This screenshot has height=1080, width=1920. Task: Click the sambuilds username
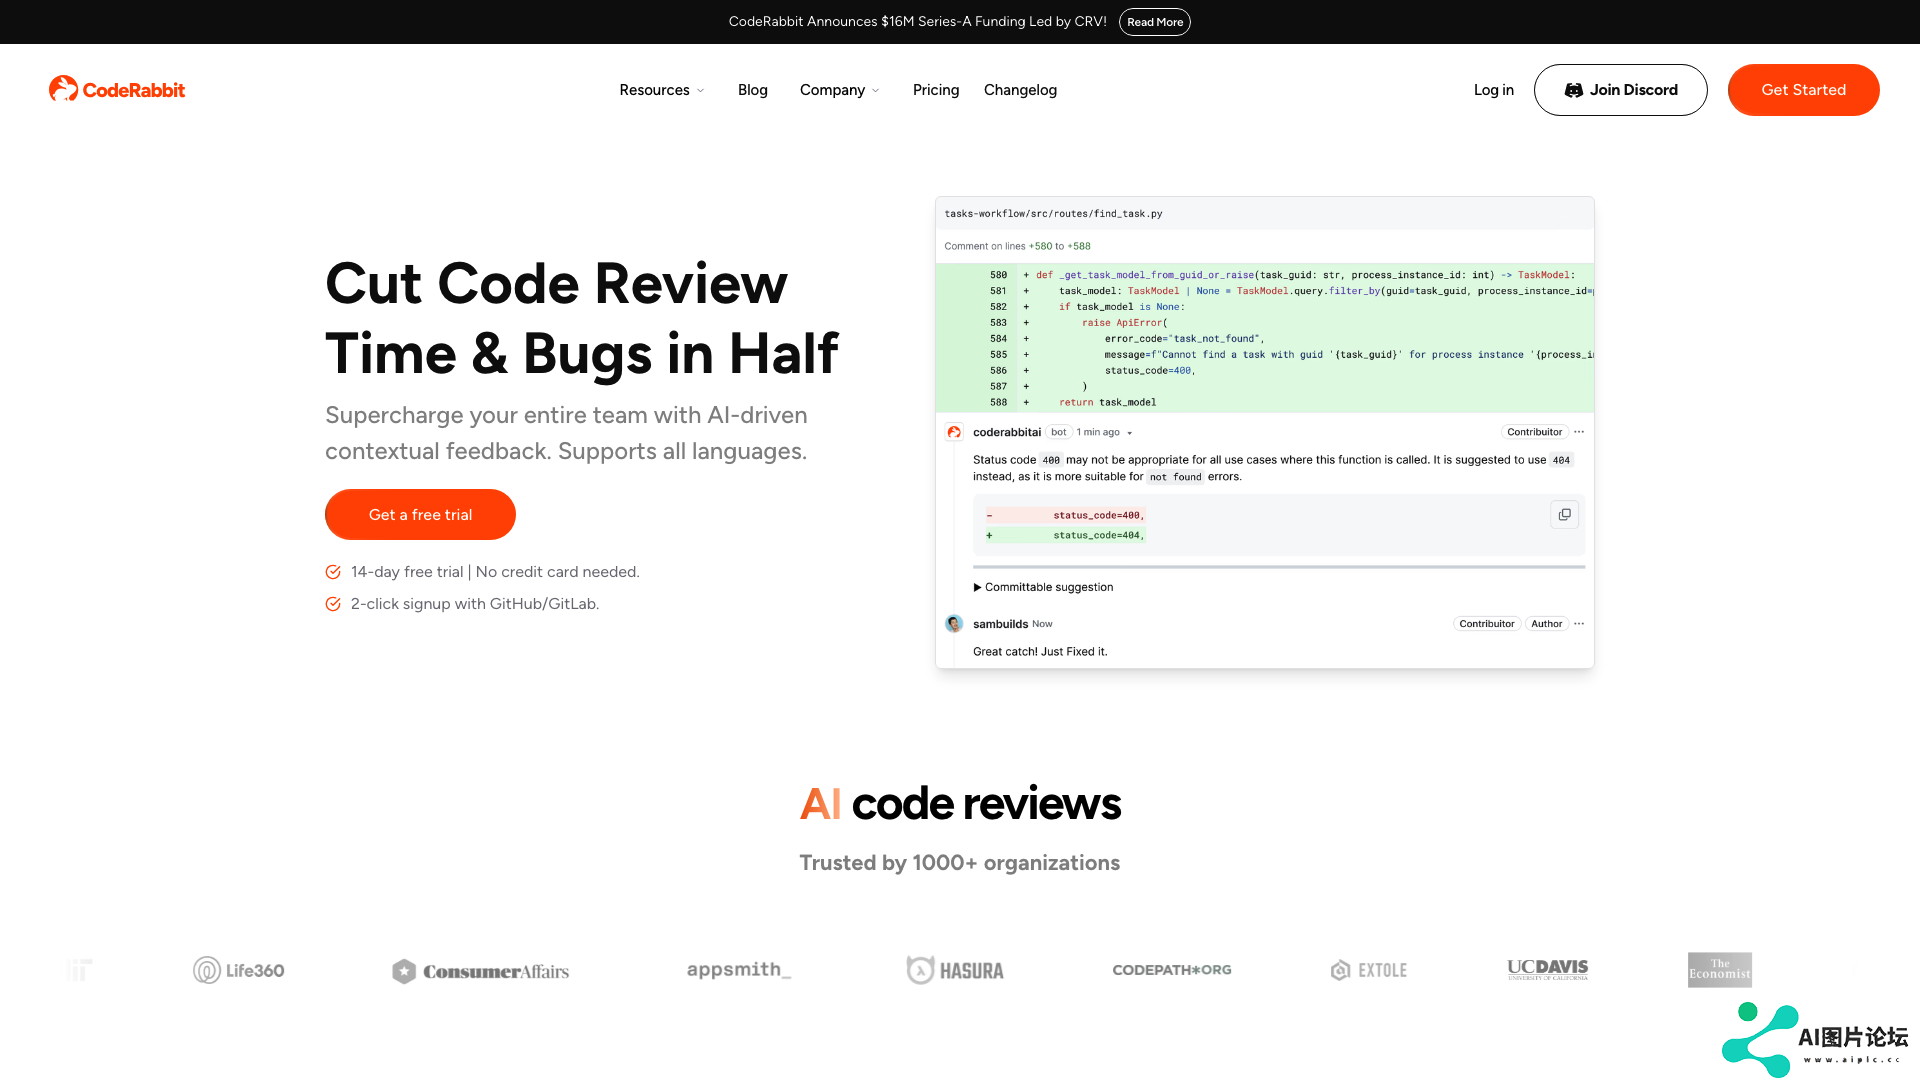pyautogui.click(x=1000, y=624)
